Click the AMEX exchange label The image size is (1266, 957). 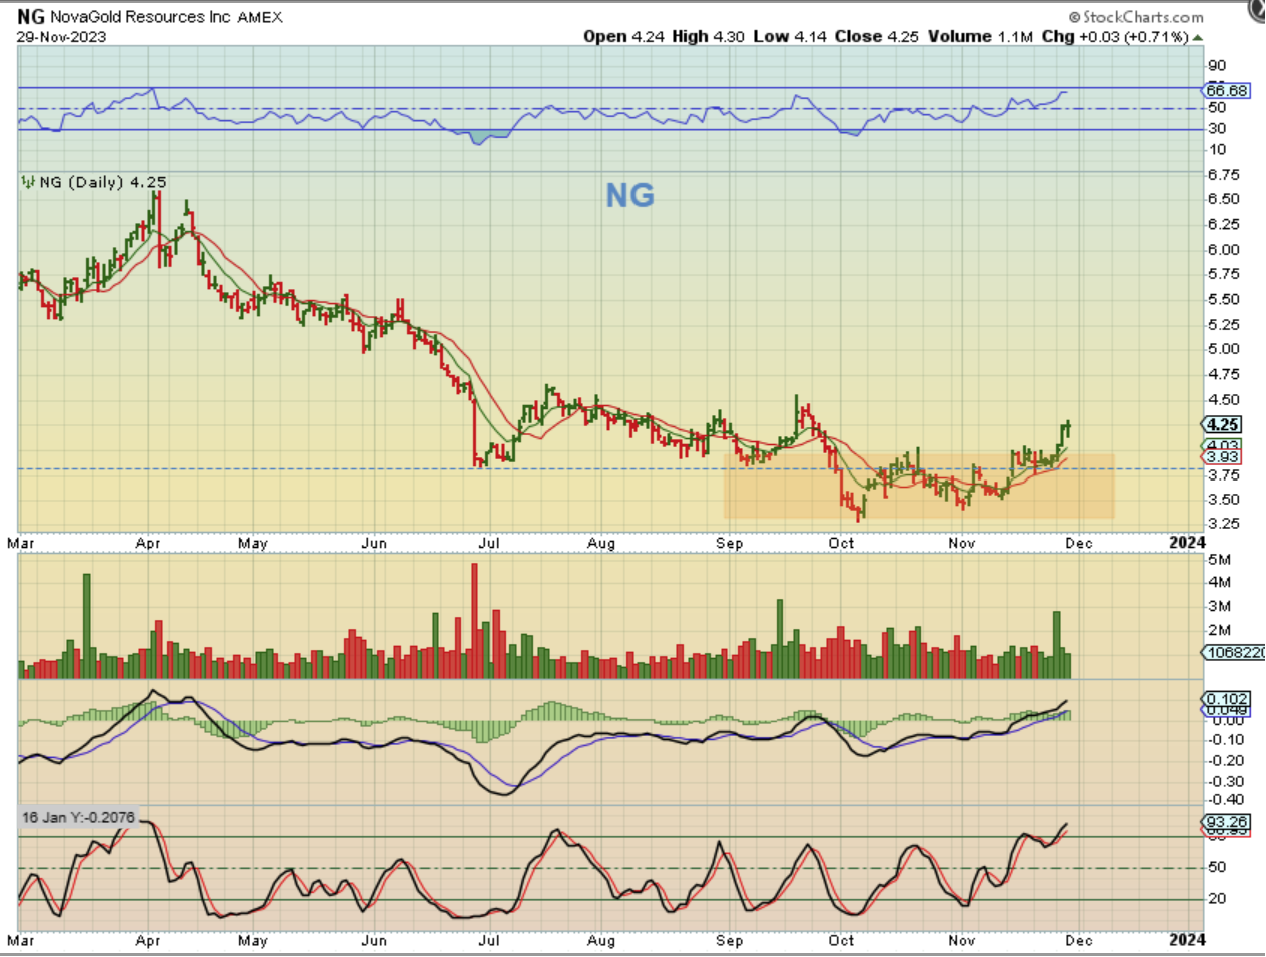pyautogui.click(x=260, y=17)
